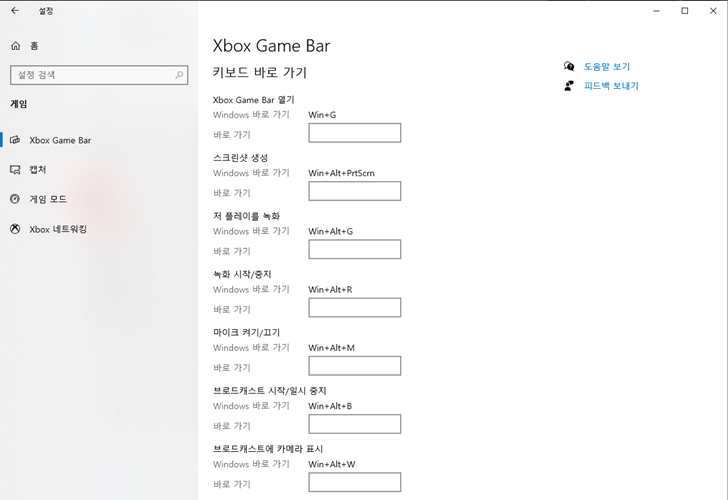Maximize the Settings window

click(x=685, y=11)
